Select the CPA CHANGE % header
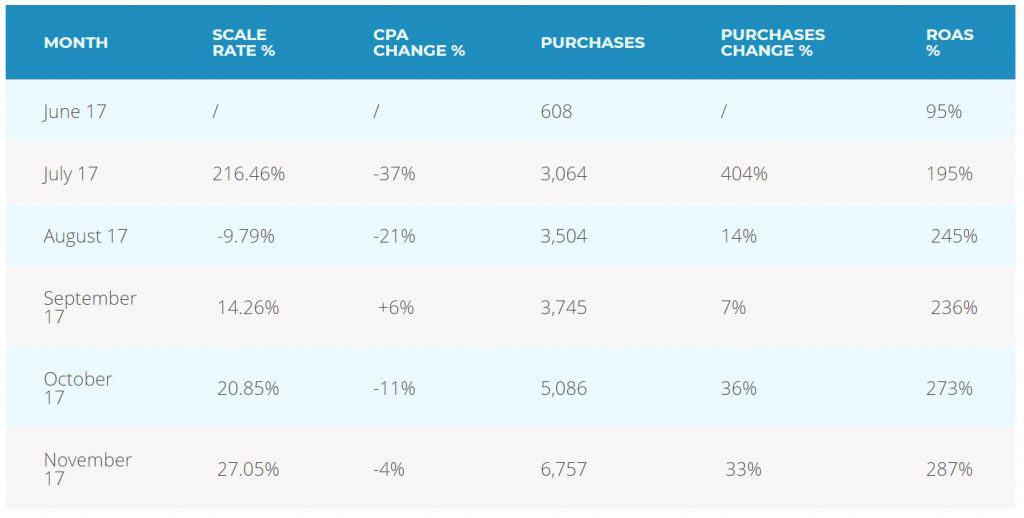 (x=419, y=42)
